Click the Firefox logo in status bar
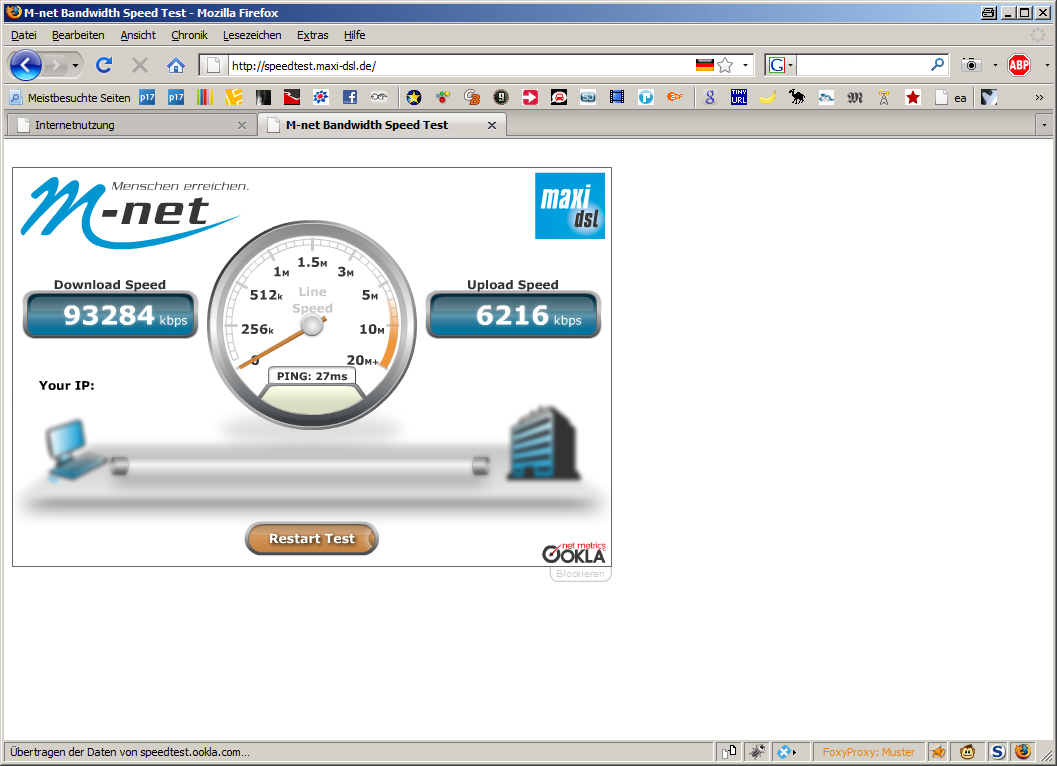 click(x=1023, y=751)
